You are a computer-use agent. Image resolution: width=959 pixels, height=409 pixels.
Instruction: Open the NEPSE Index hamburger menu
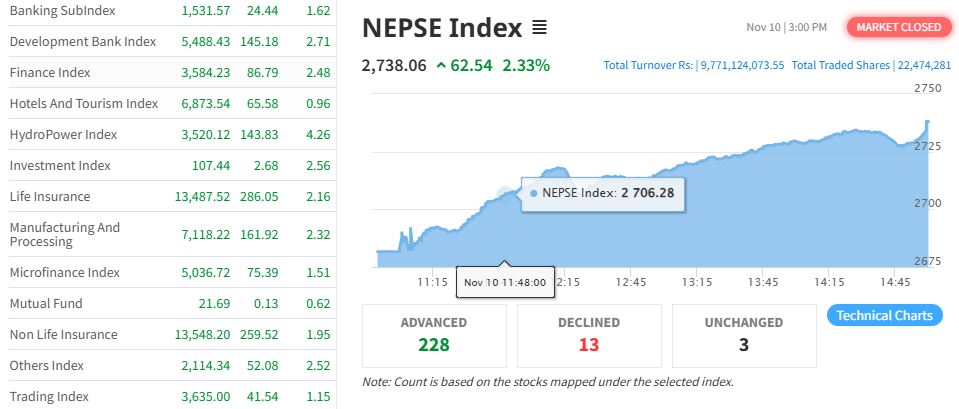click(540, 27)
